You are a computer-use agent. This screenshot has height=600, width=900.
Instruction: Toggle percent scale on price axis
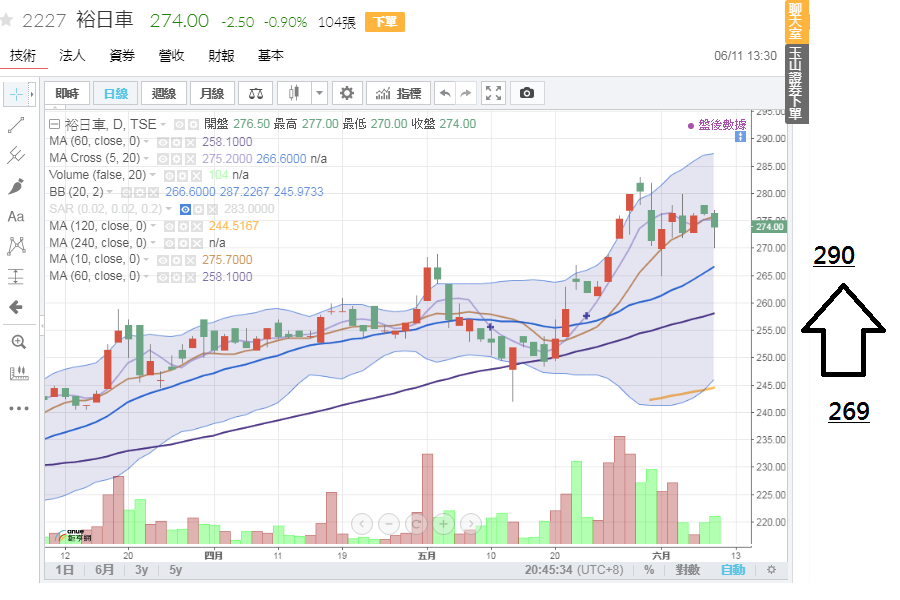649,570
